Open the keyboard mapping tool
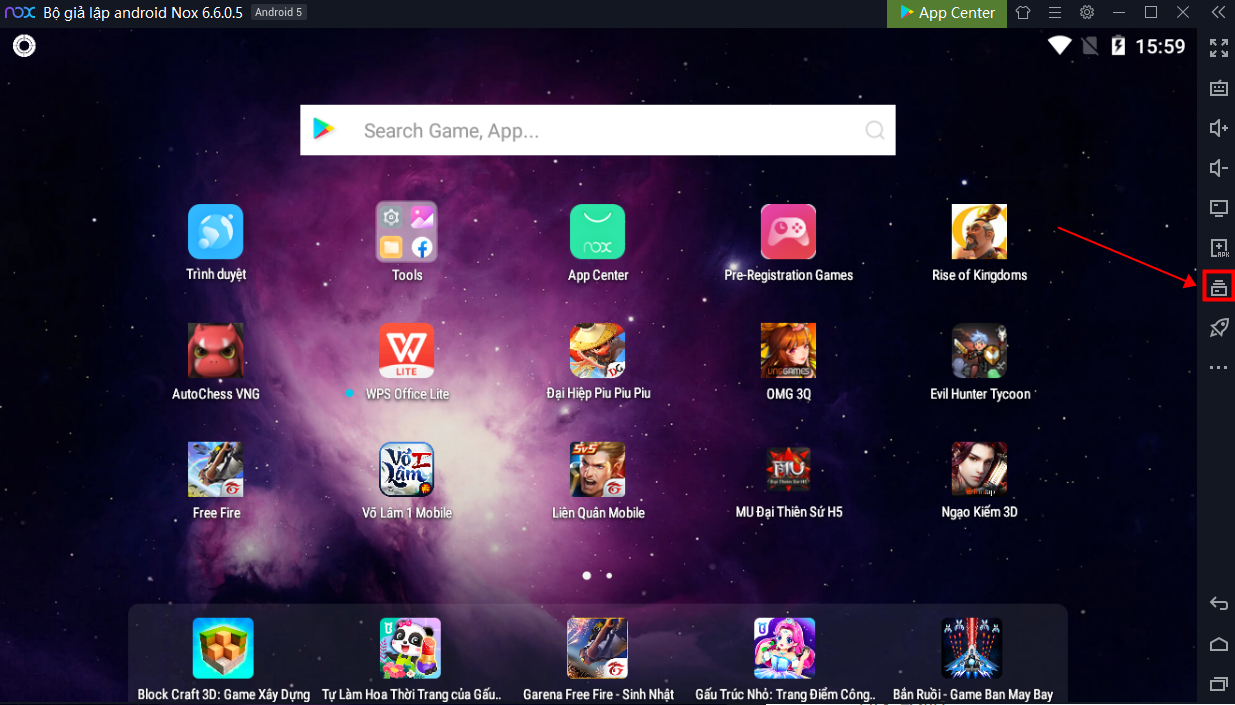The height and width of the screenshot is (705, 1235). coord(1218,88)
